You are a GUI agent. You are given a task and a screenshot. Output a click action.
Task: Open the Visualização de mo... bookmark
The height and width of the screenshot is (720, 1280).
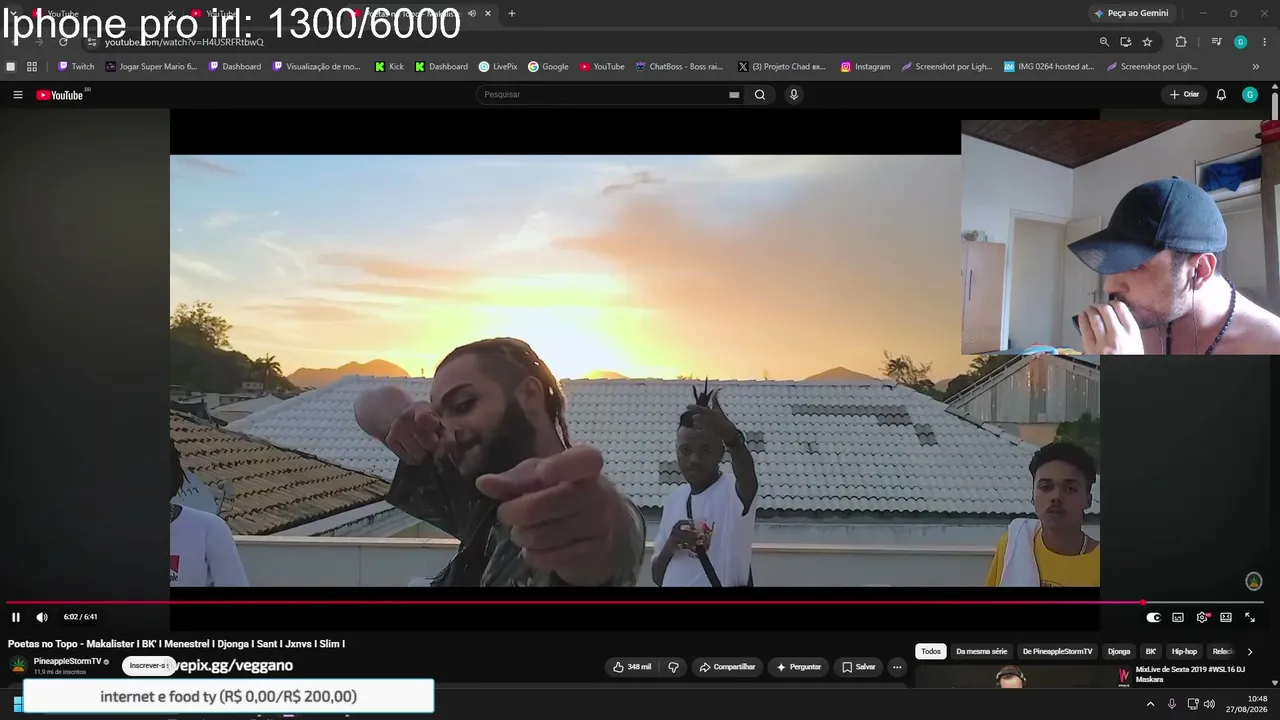pyautogui.click(x=316, y=67)
